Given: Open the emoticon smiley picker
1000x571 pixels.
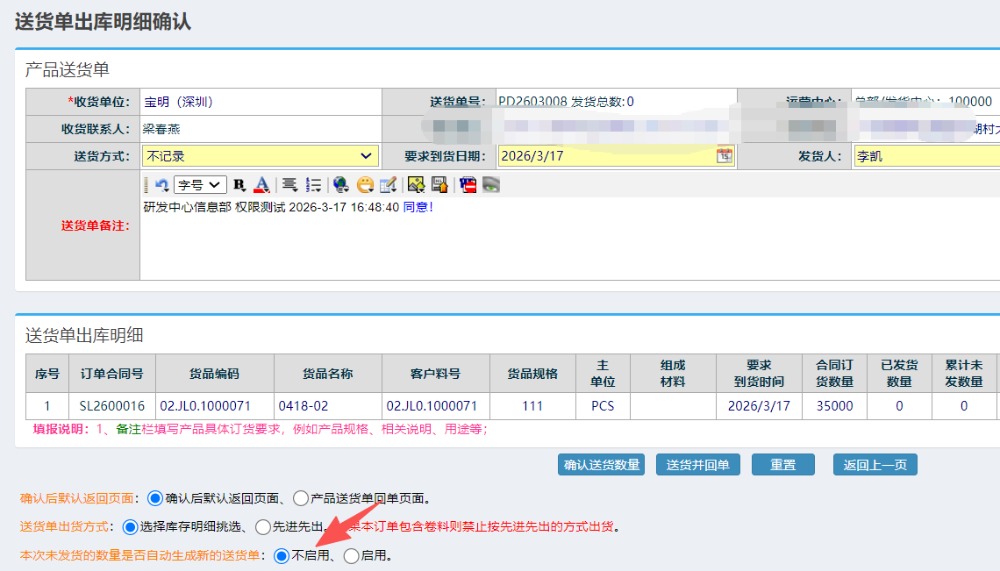Looking at the screenshot, I should pos(365,185).
